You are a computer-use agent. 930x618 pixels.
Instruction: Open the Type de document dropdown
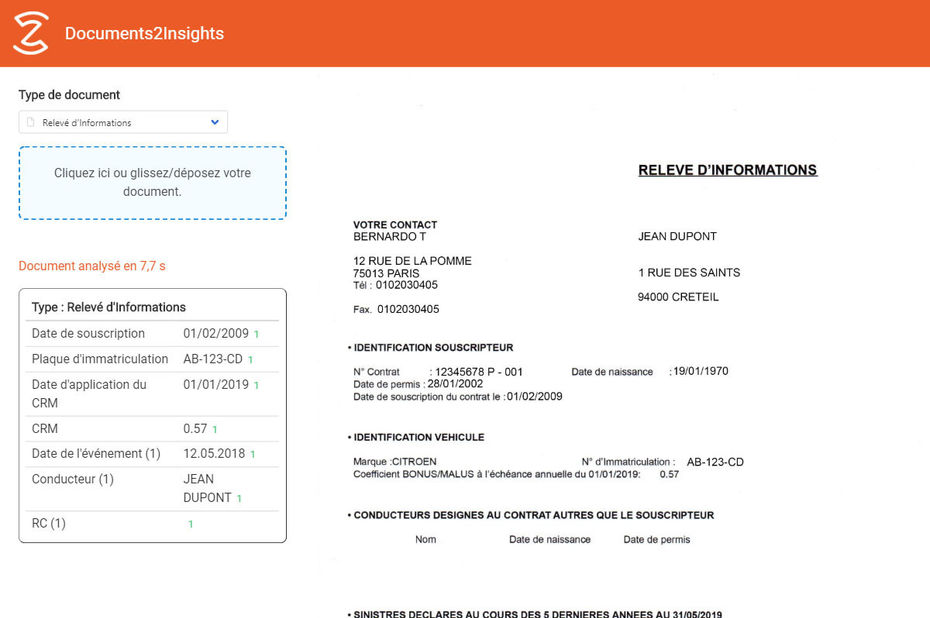coord(123,122)
